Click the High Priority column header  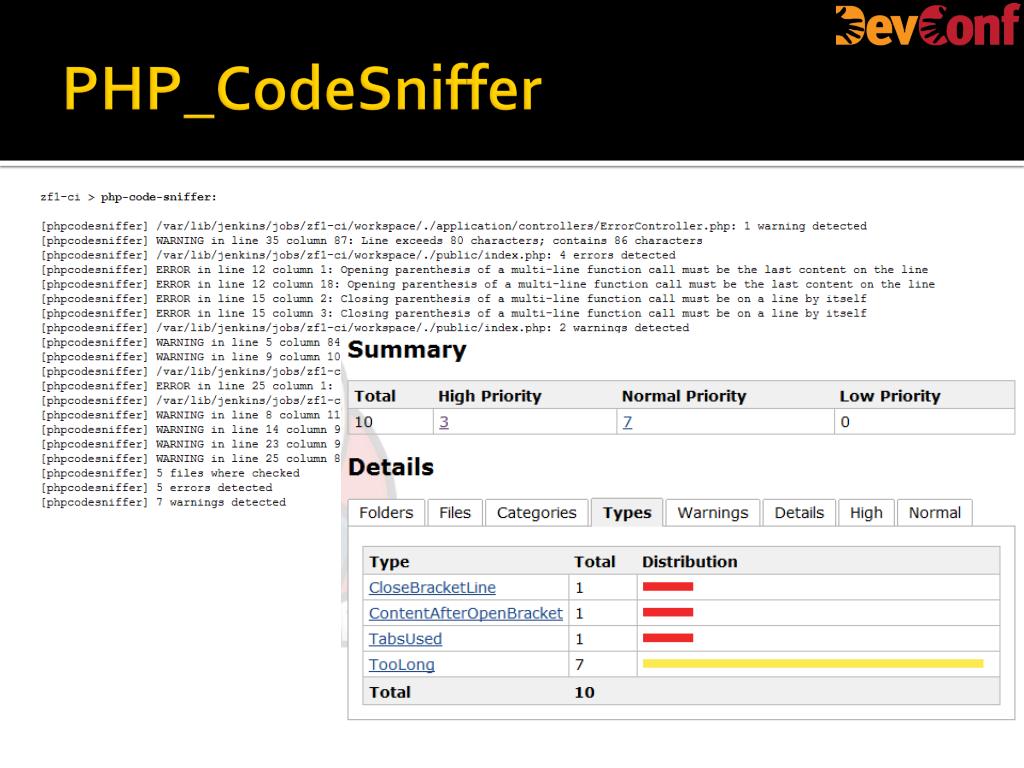(490, 396)
